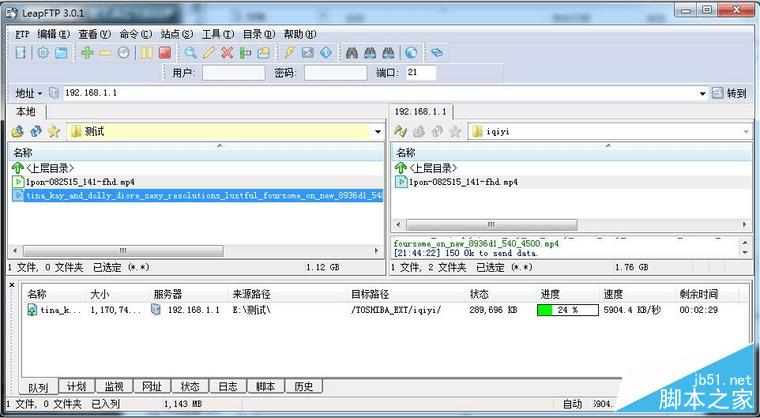This screenshot has width=760, height=418.
Task: Open the 帮助(H) menu
Action: tap(300, 34)
